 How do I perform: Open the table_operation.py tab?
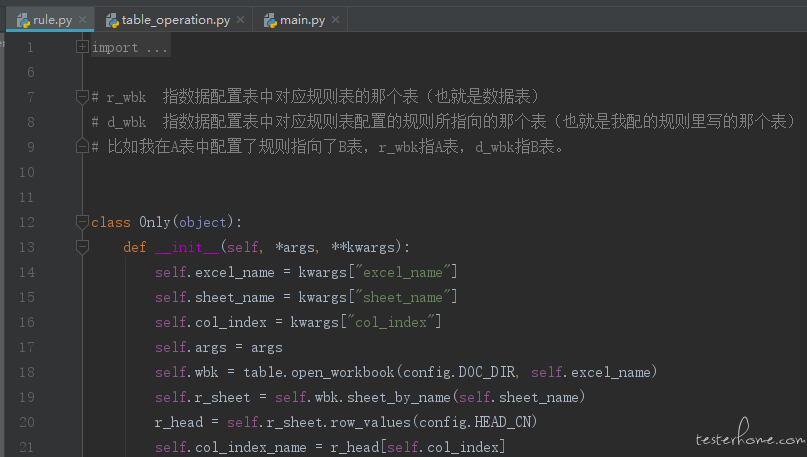[x=174, y=20]
